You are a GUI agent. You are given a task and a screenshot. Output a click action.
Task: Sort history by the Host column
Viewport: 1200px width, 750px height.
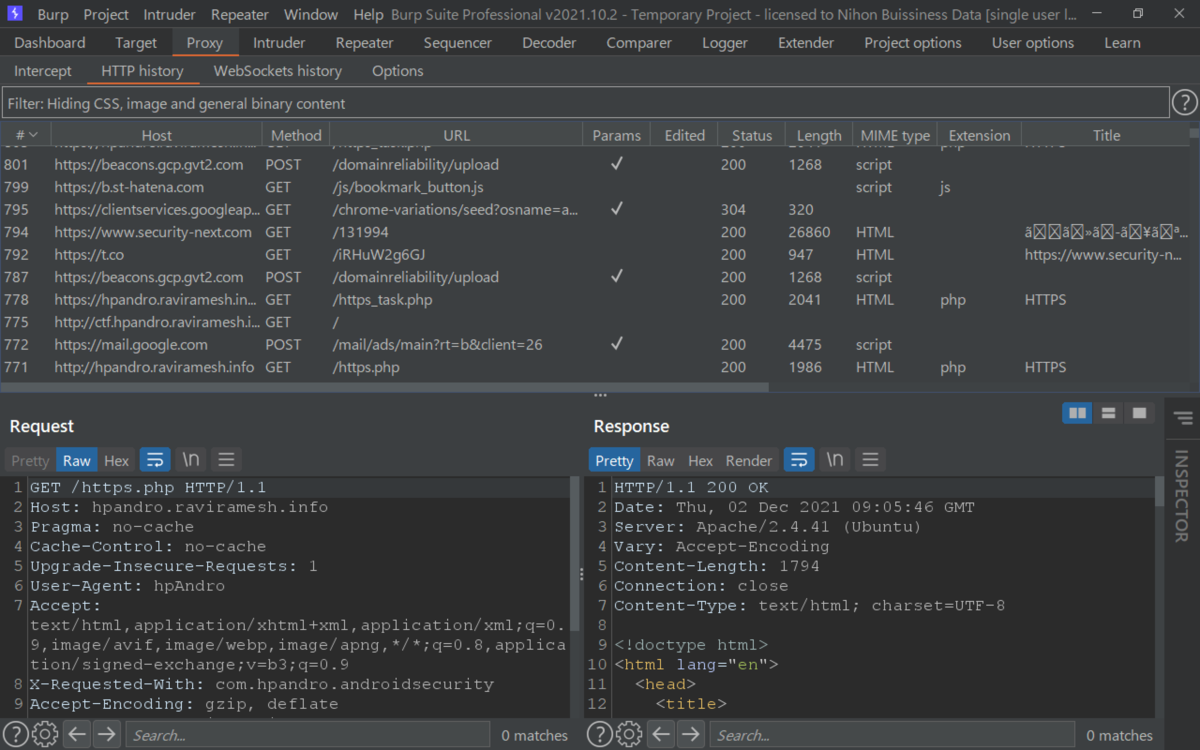(x=156, y=135)
